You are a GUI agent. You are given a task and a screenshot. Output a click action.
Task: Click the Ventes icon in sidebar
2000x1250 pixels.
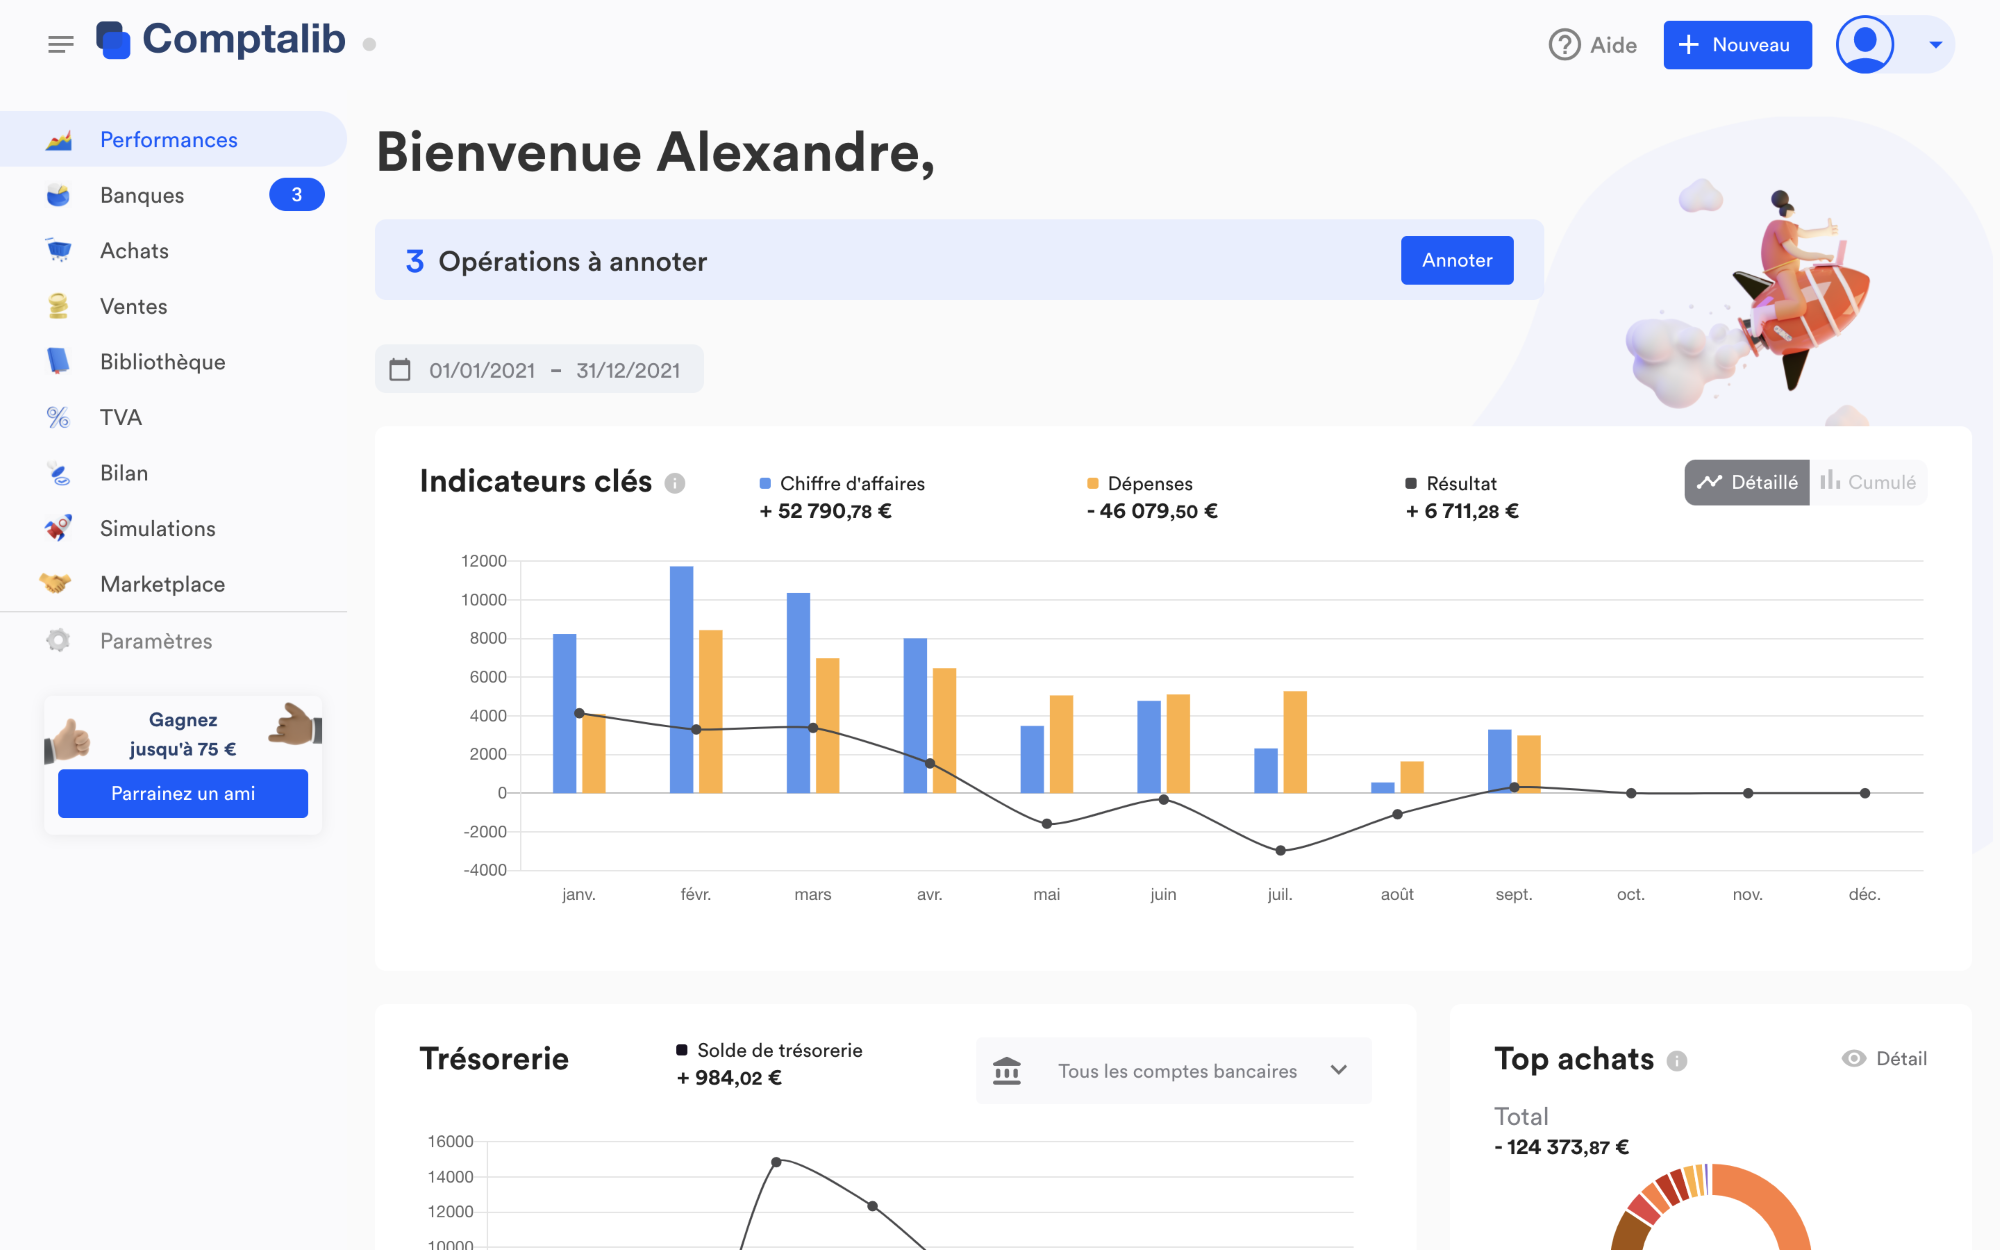[x=58, y=305]
